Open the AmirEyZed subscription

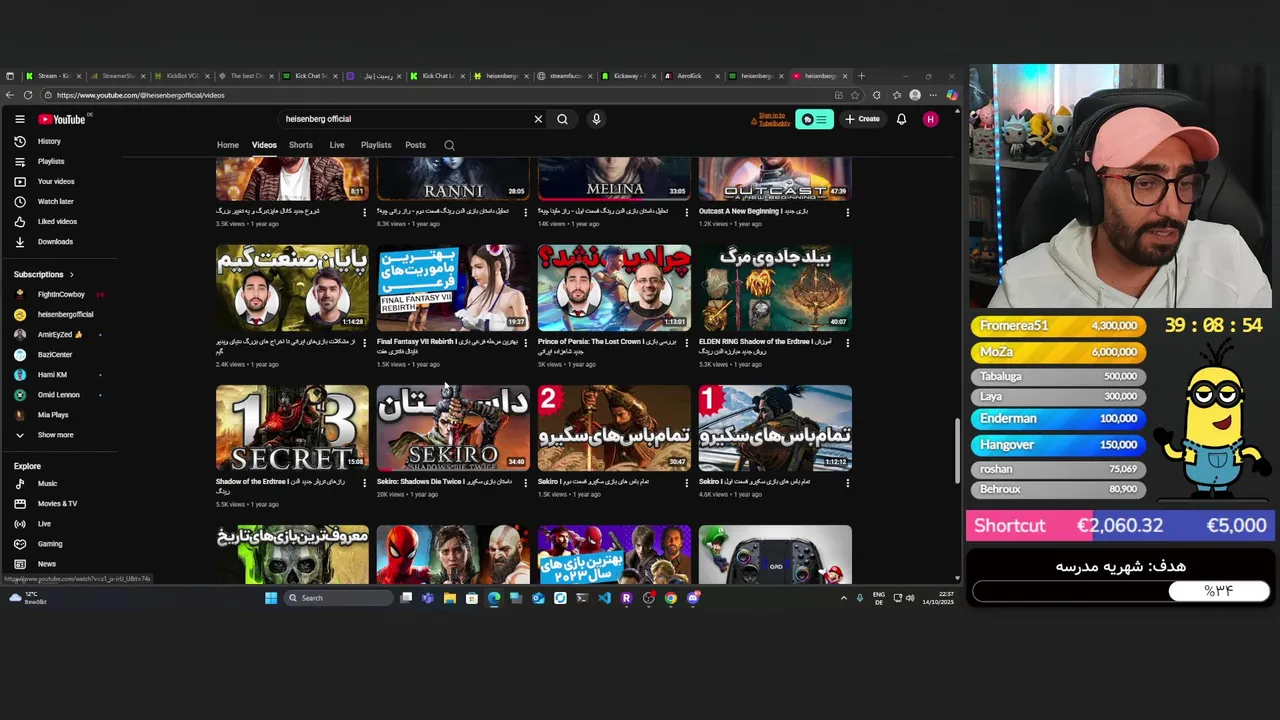click(60, 334)
